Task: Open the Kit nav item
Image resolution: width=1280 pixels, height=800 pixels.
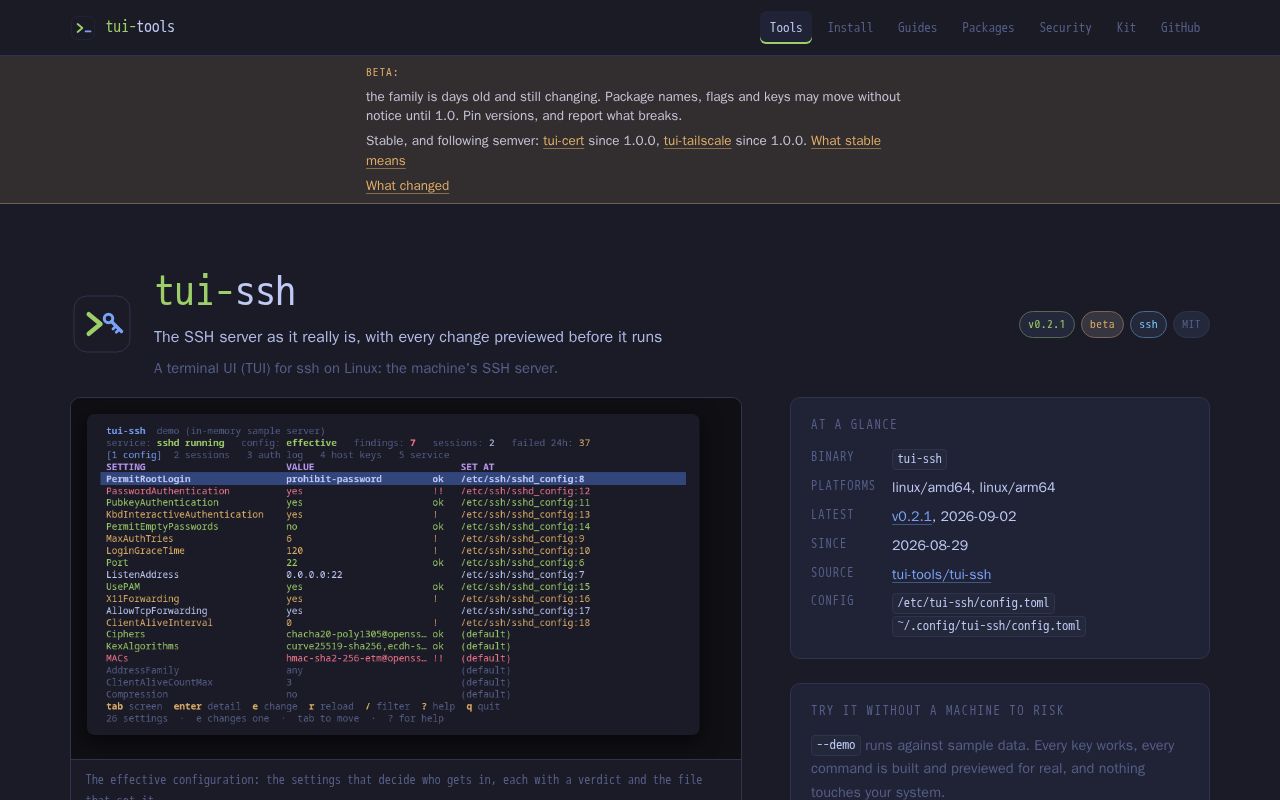Action: coord(1126,27)
